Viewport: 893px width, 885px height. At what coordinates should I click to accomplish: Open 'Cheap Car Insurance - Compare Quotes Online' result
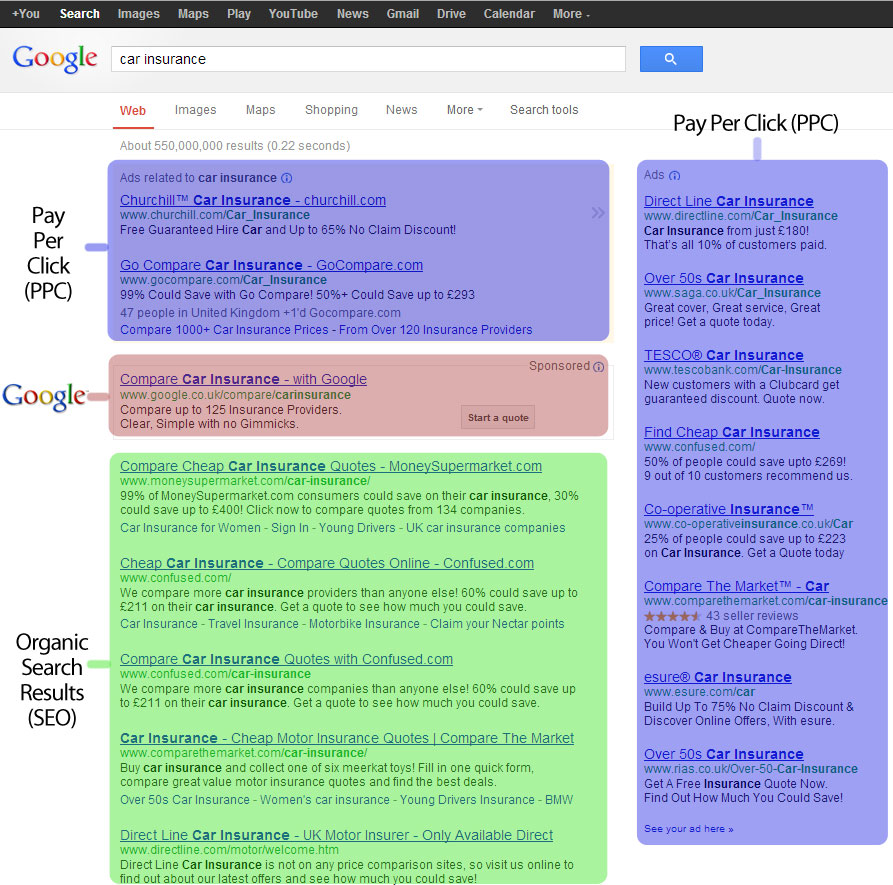tap(327, 563)
